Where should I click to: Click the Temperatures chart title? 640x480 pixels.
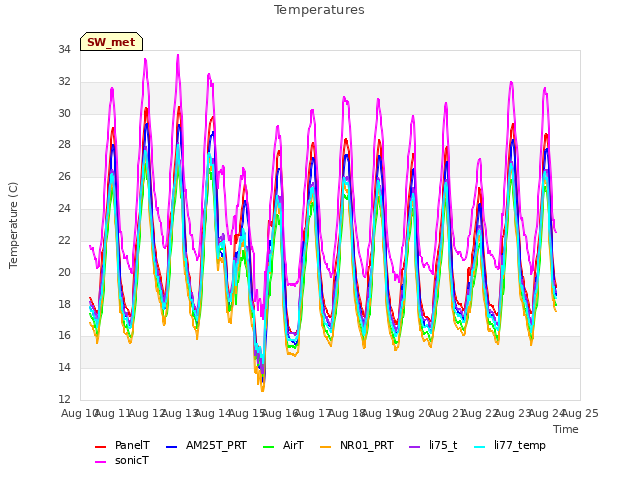tap(319, 10)
